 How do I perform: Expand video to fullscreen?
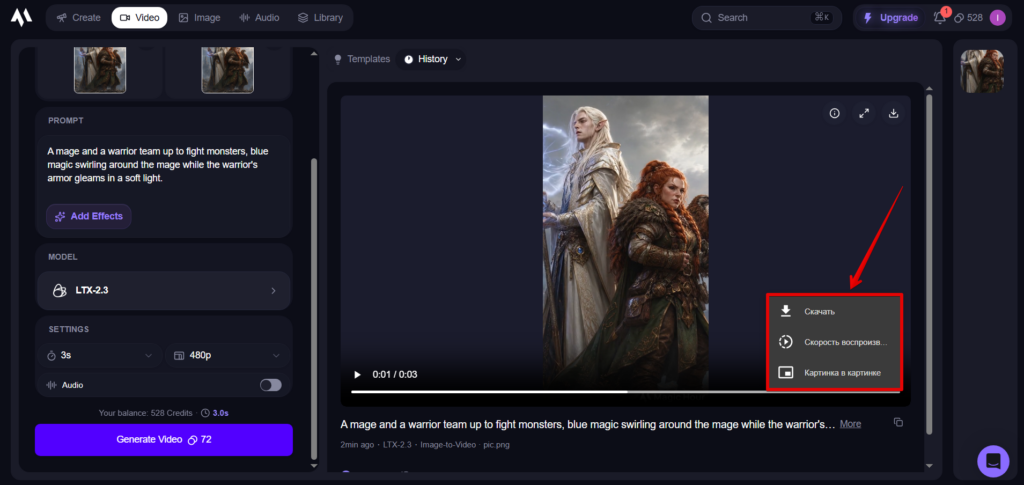pyautogui.click(x=864, y=113)
